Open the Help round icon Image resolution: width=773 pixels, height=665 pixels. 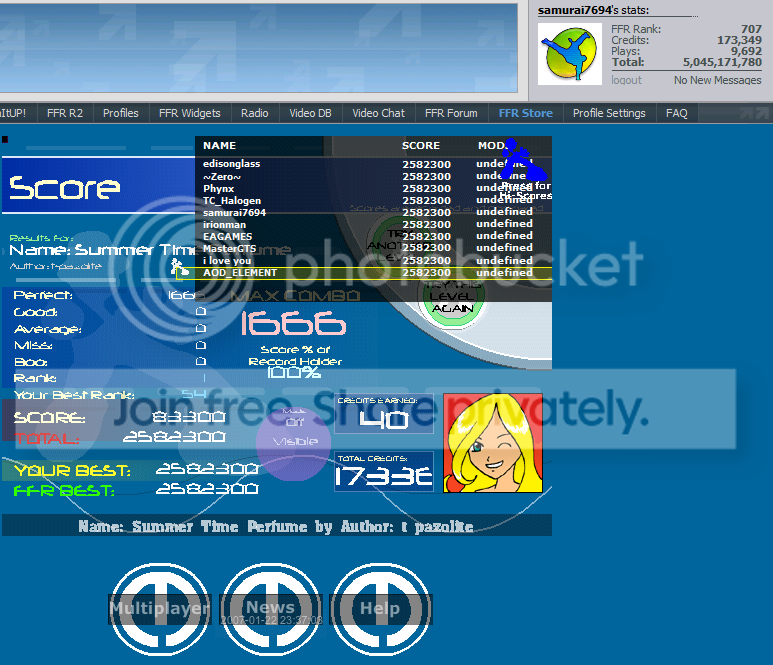pos(380,606)
